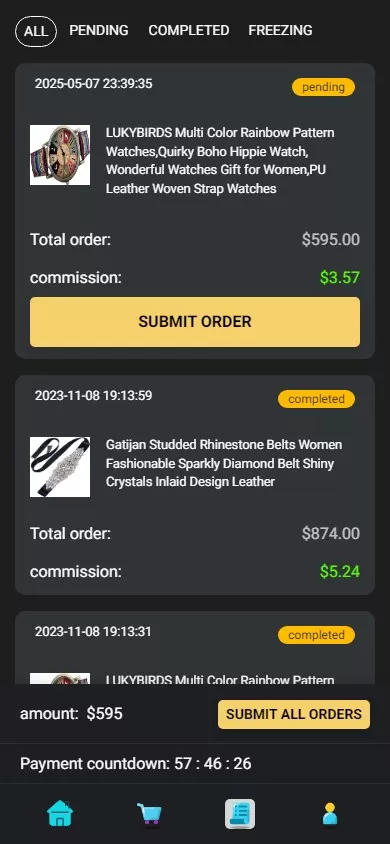390x844 pixels.
Task: Open the shopping cart icon
Action: pos(150,813)
